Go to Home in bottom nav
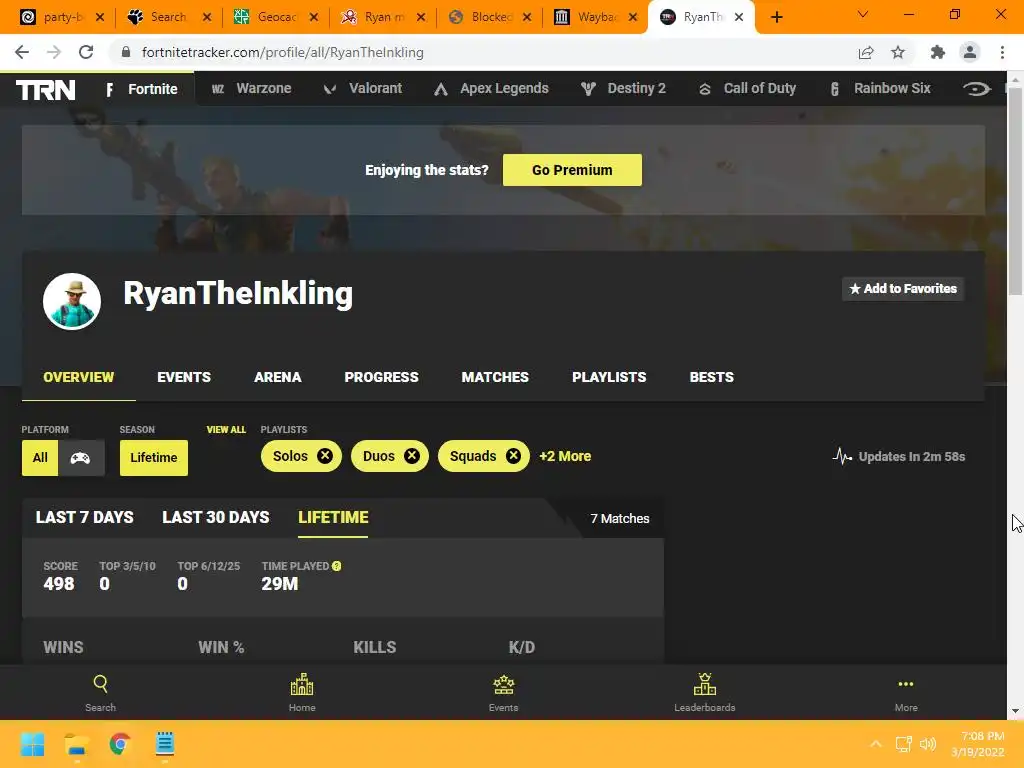This screenshot has width=1024, height=768. click(x=302, y=693)
